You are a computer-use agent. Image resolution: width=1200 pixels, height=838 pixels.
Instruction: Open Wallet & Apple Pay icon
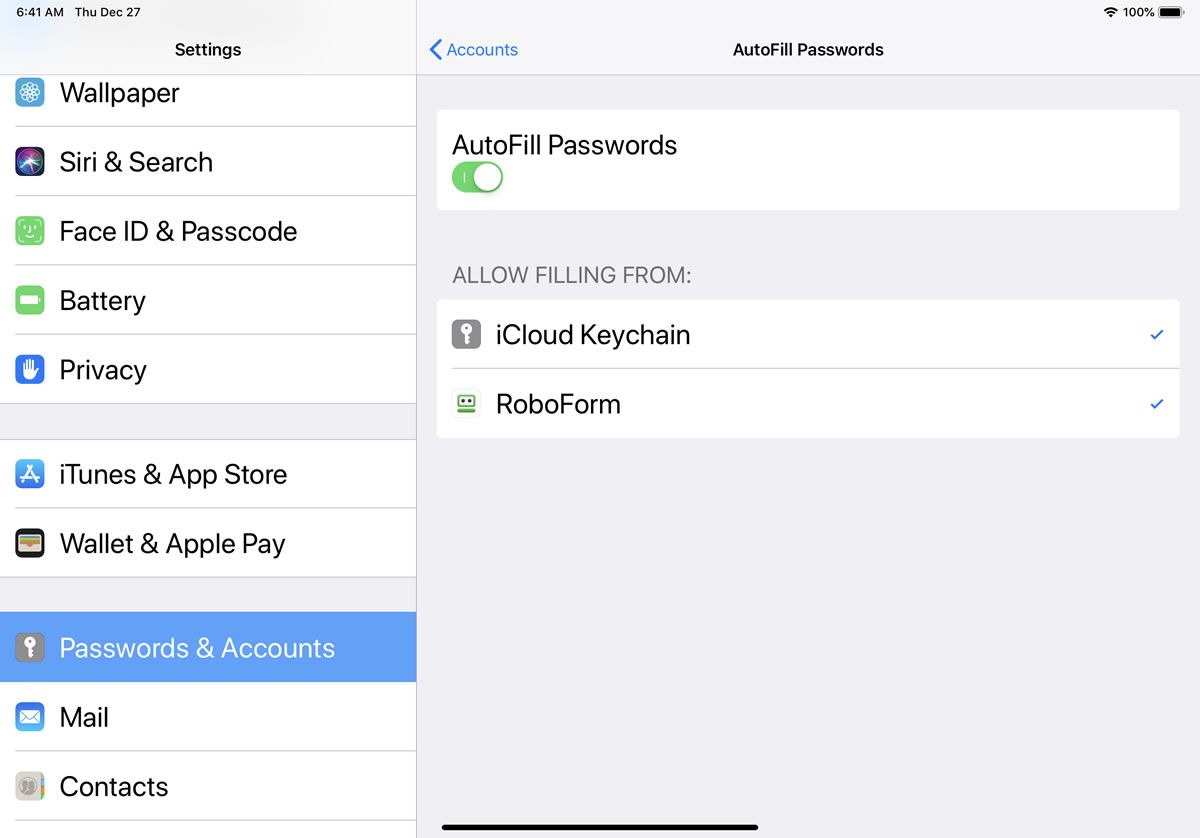(30, 544)
